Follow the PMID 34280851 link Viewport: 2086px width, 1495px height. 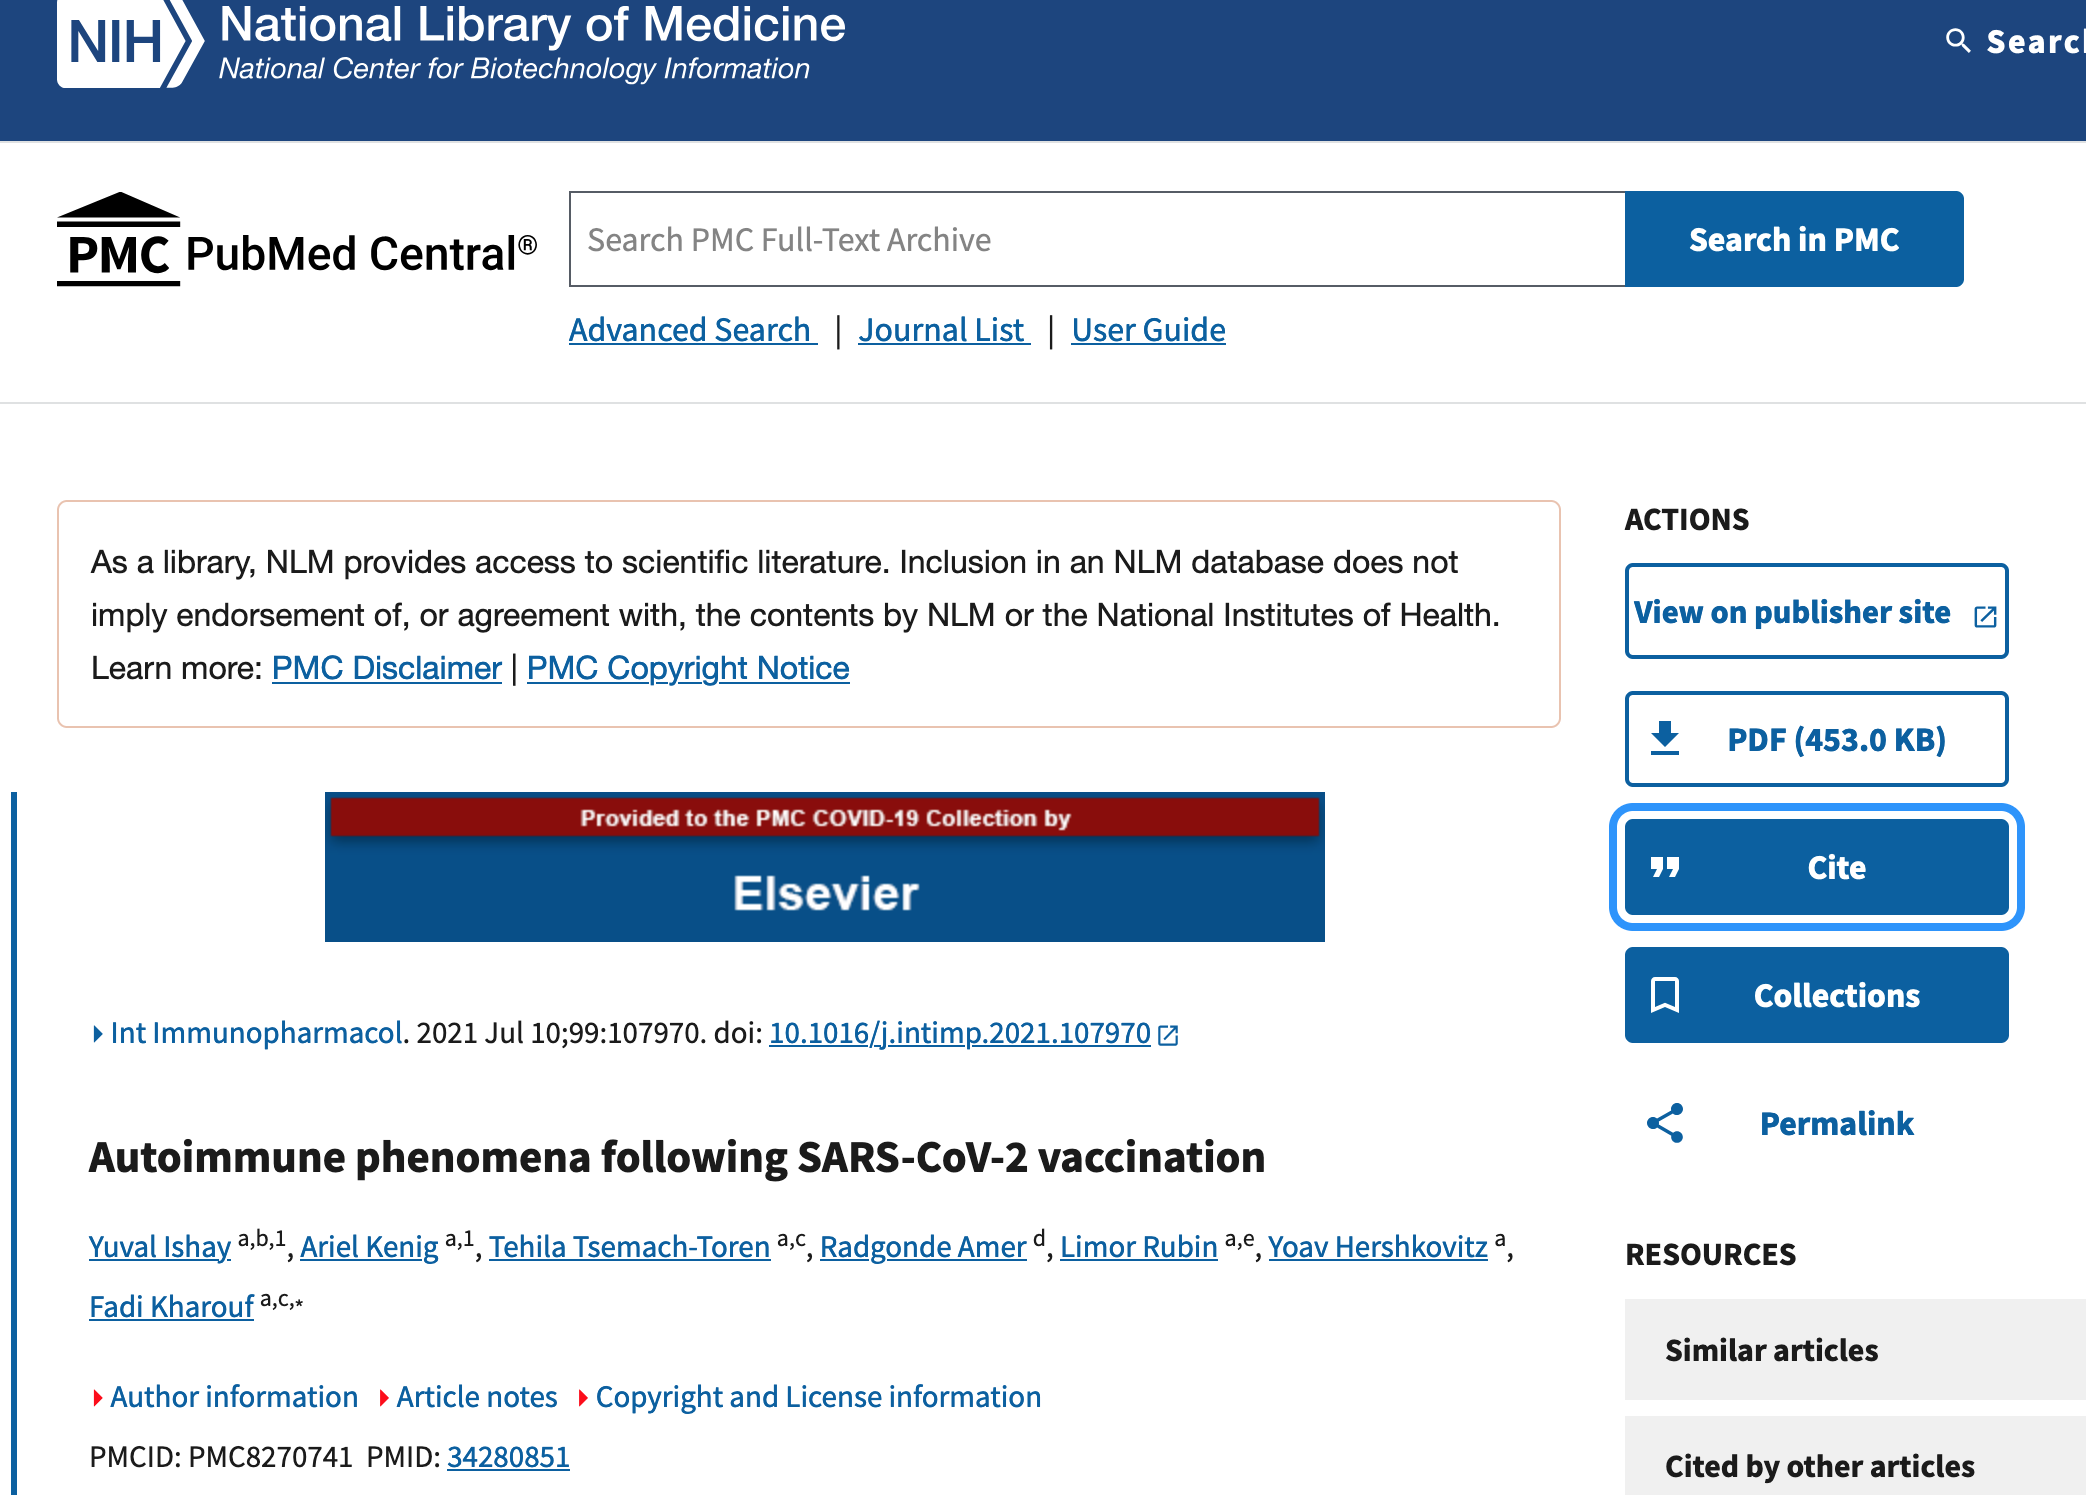[x=508, y=1457]
